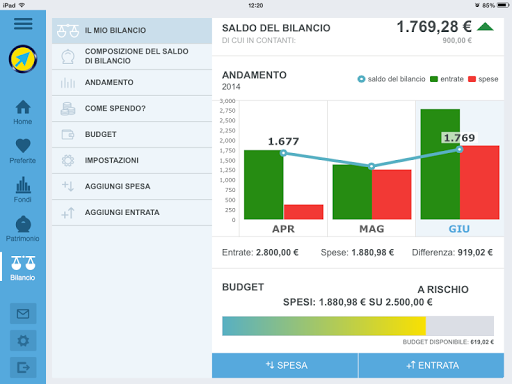Open the mail envelope icon

[x=23, y=314]
